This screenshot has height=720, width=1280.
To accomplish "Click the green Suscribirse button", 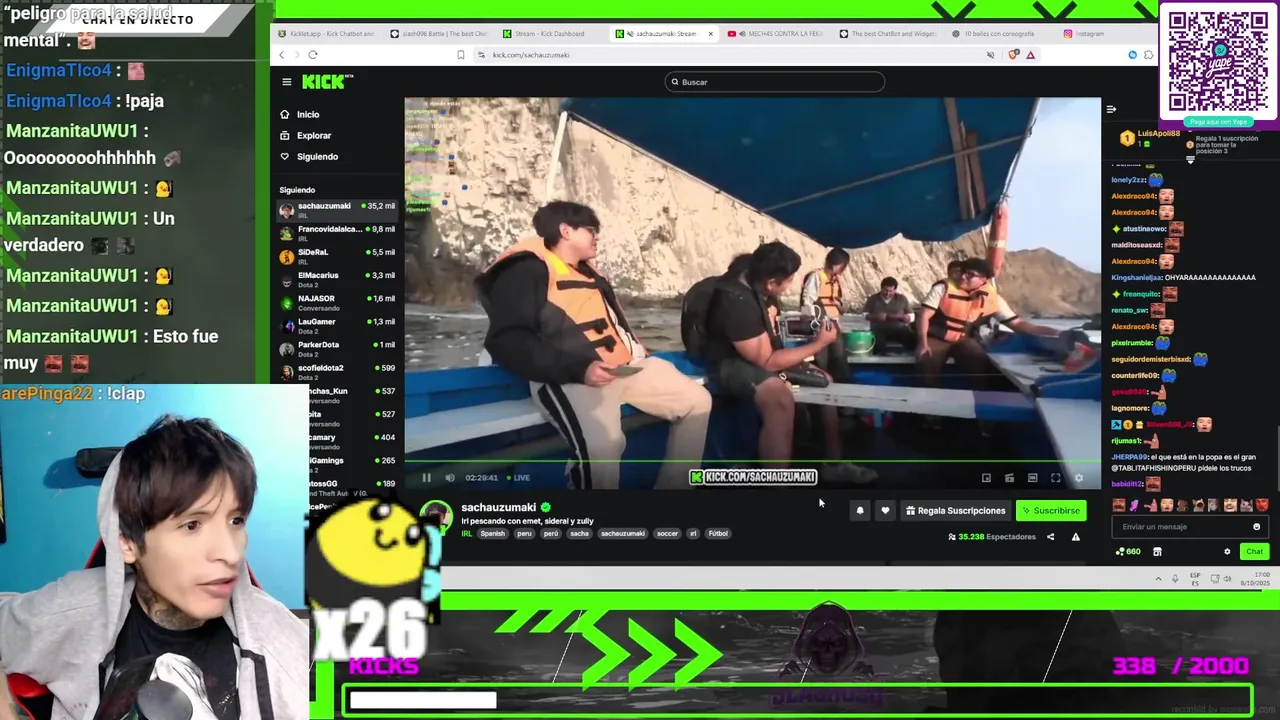I will coord(1051,511).
